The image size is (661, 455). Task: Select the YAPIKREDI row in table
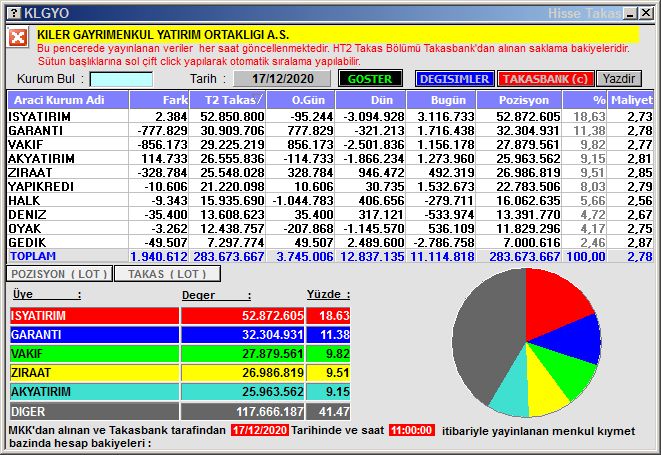click(x=330, y=186)
